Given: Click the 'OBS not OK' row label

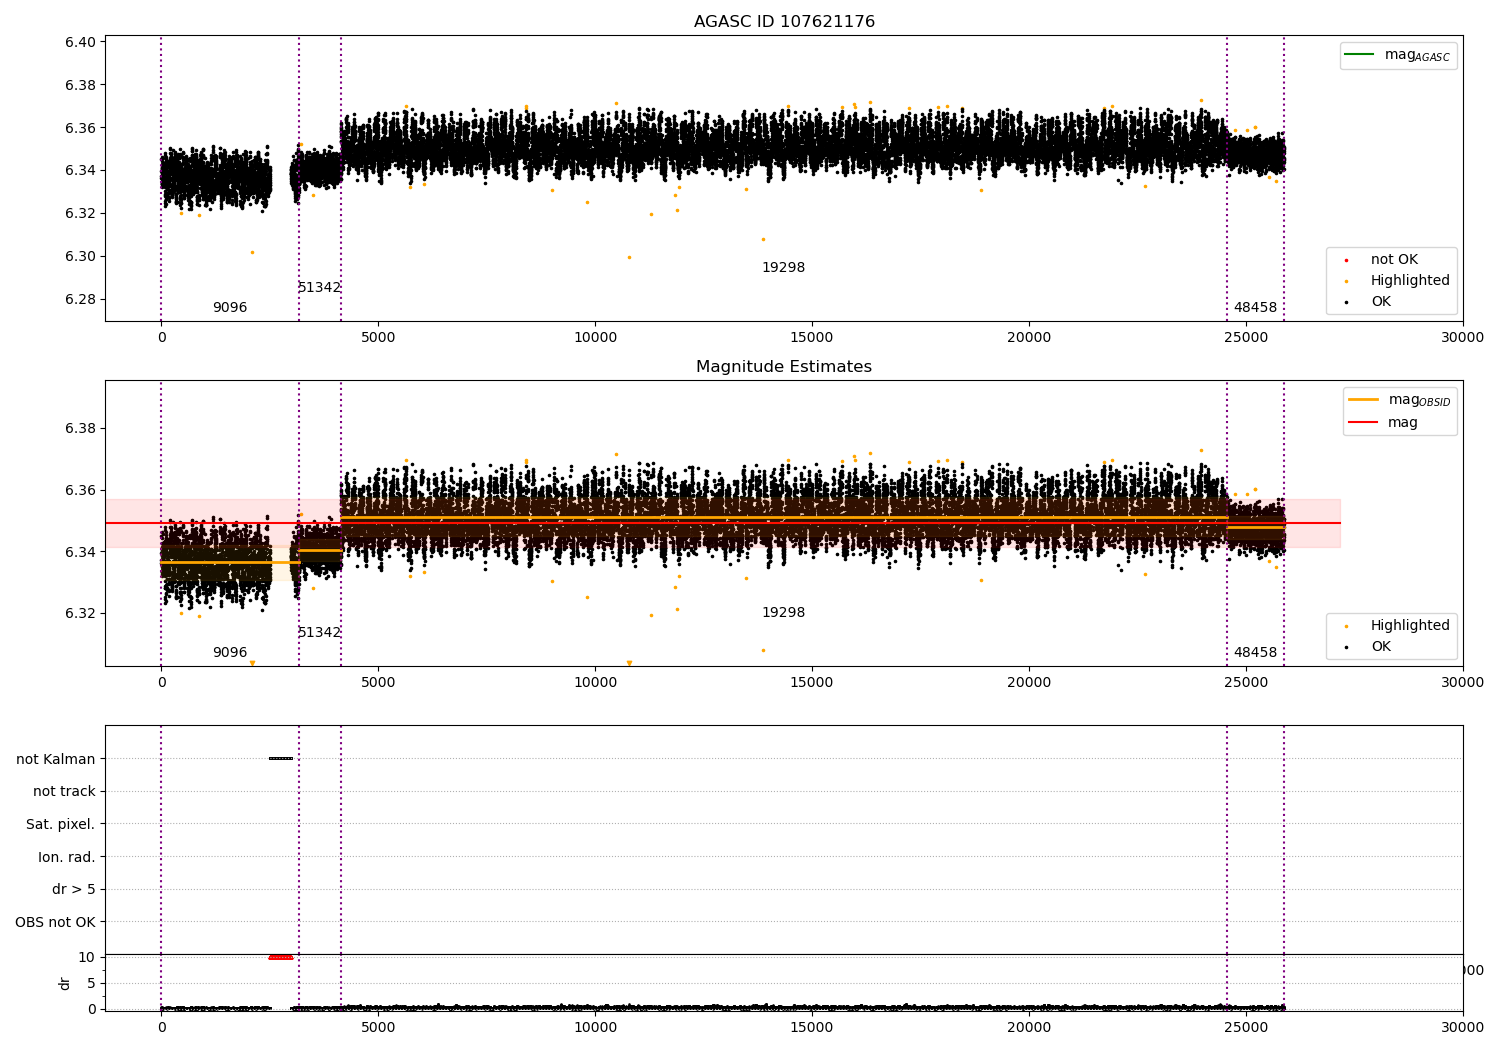Looking at the screenshot, I should [56, 922].
